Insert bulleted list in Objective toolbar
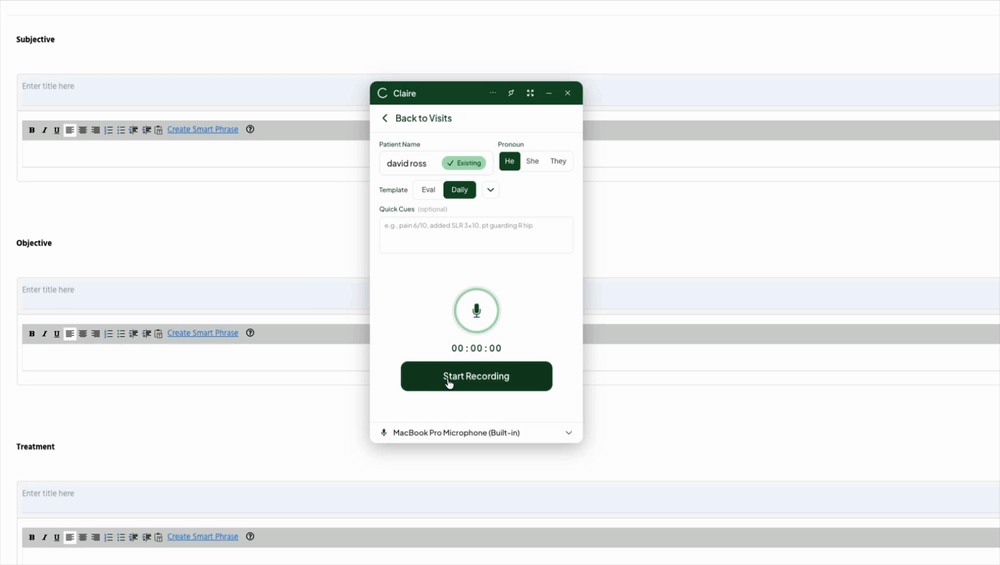Viewport: 1000px width, 565px height. pos(121,334)
